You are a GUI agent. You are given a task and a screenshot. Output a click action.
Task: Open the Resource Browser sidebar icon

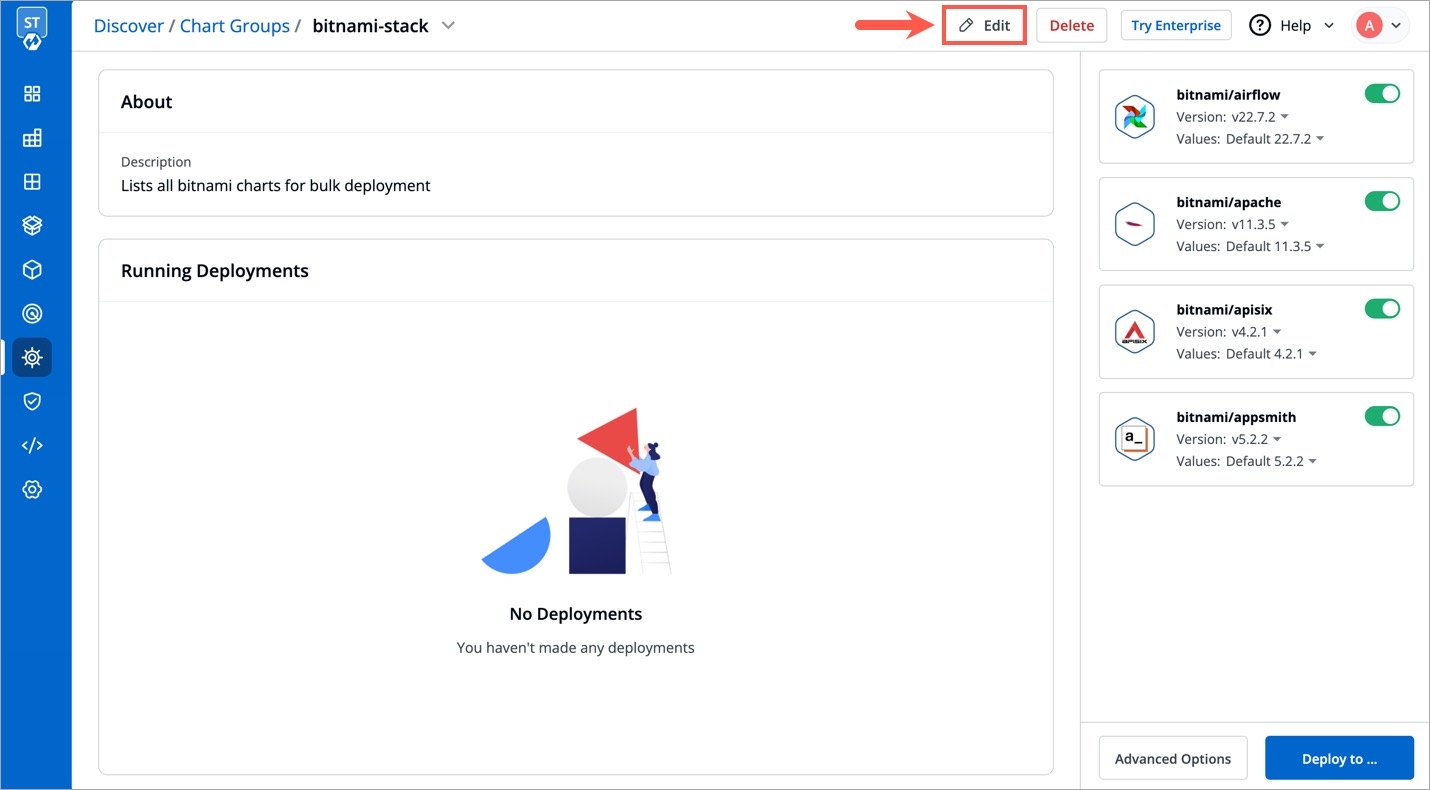[x=32, y=182]
